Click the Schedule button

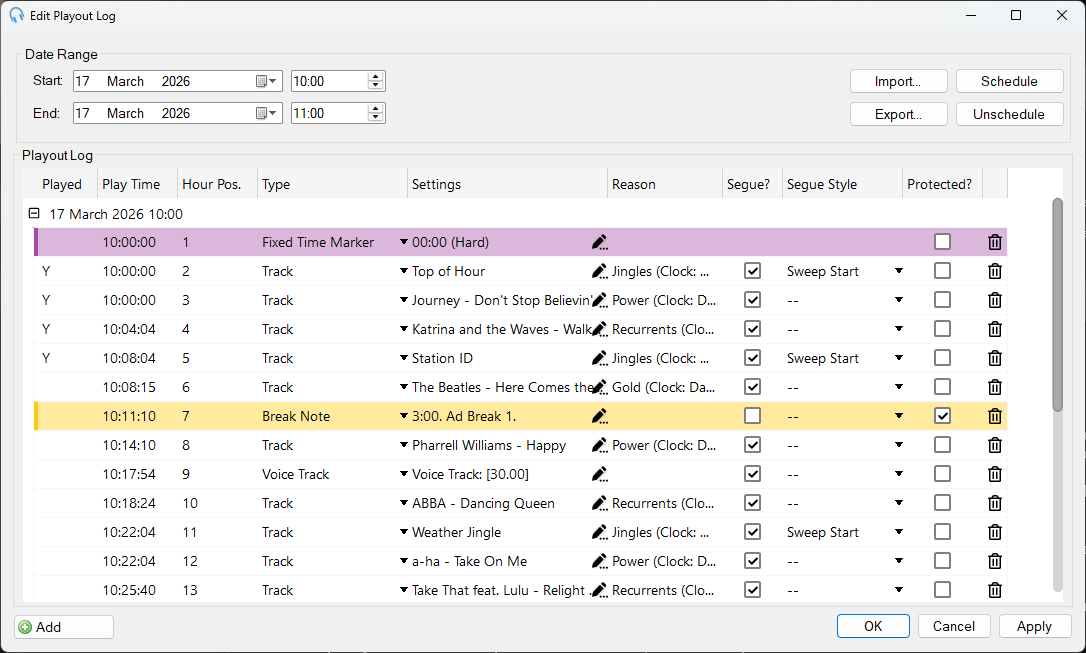coord(1009,81)
